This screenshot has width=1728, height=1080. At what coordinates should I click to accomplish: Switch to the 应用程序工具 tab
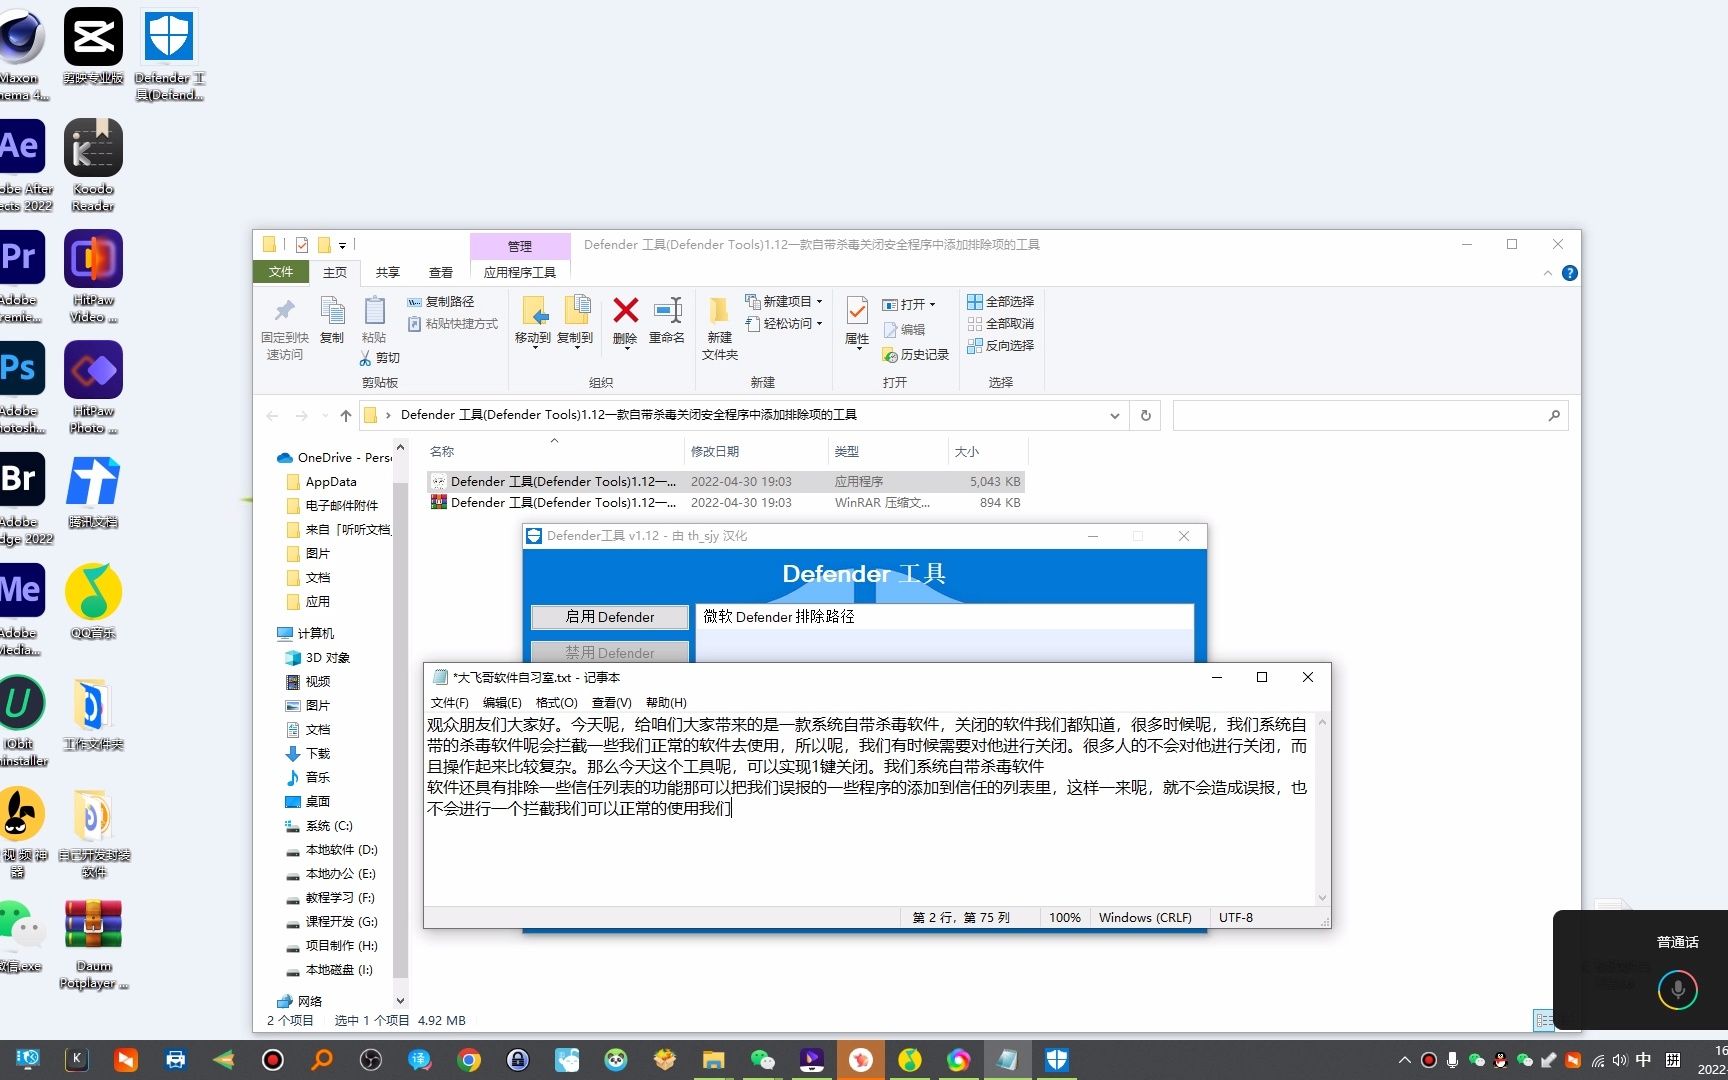[520, 272]
